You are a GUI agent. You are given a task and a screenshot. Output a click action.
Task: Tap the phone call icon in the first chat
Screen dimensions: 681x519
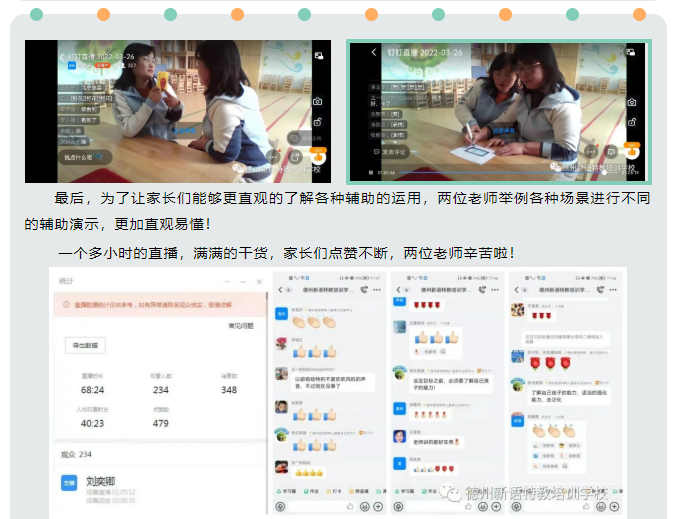(364, 290)
